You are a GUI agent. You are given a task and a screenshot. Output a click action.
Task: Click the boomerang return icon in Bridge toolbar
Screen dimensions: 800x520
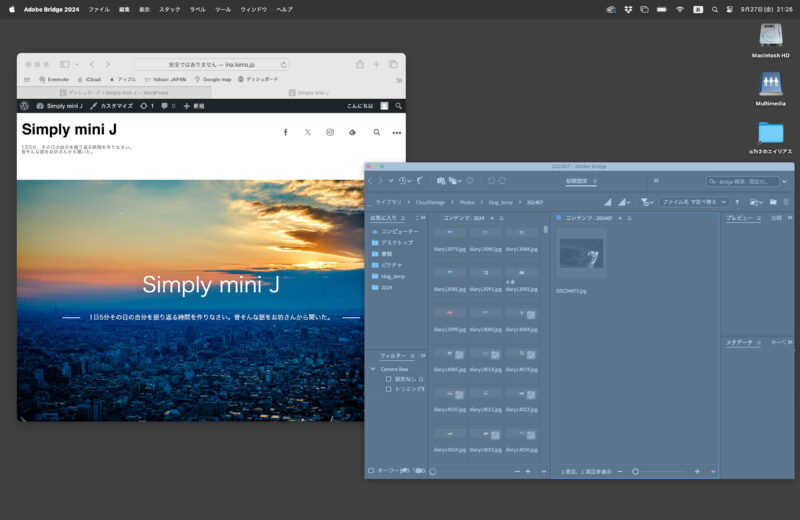(420, 181)
